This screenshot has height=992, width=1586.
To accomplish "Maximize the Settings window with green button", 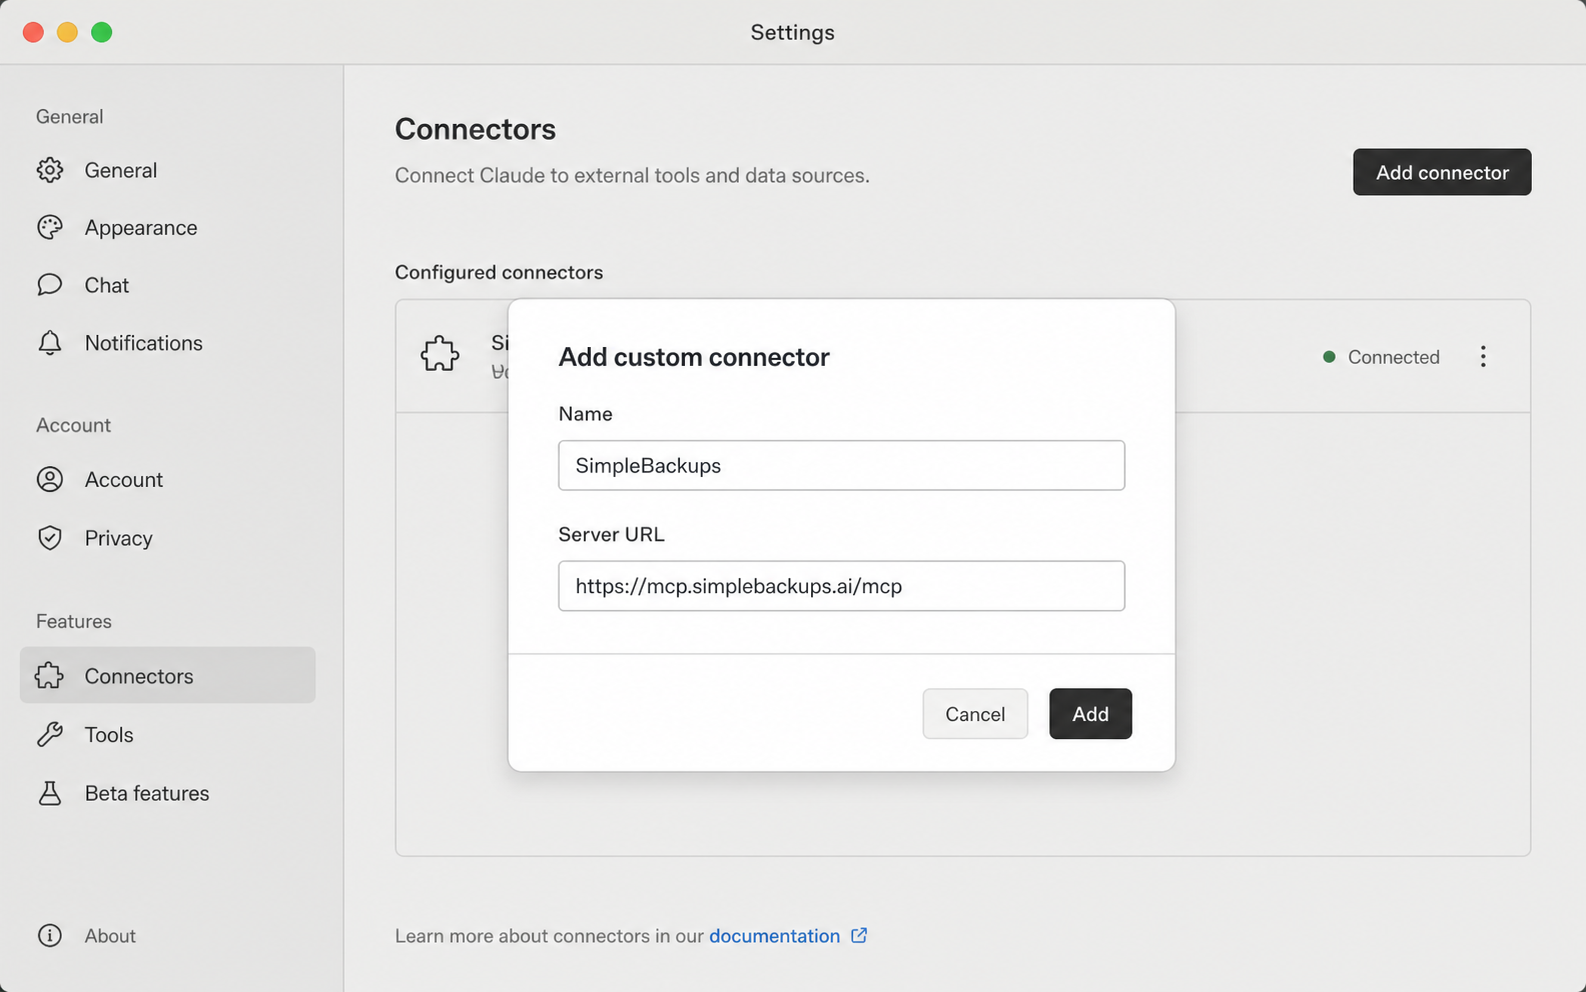I will (101, 32).
